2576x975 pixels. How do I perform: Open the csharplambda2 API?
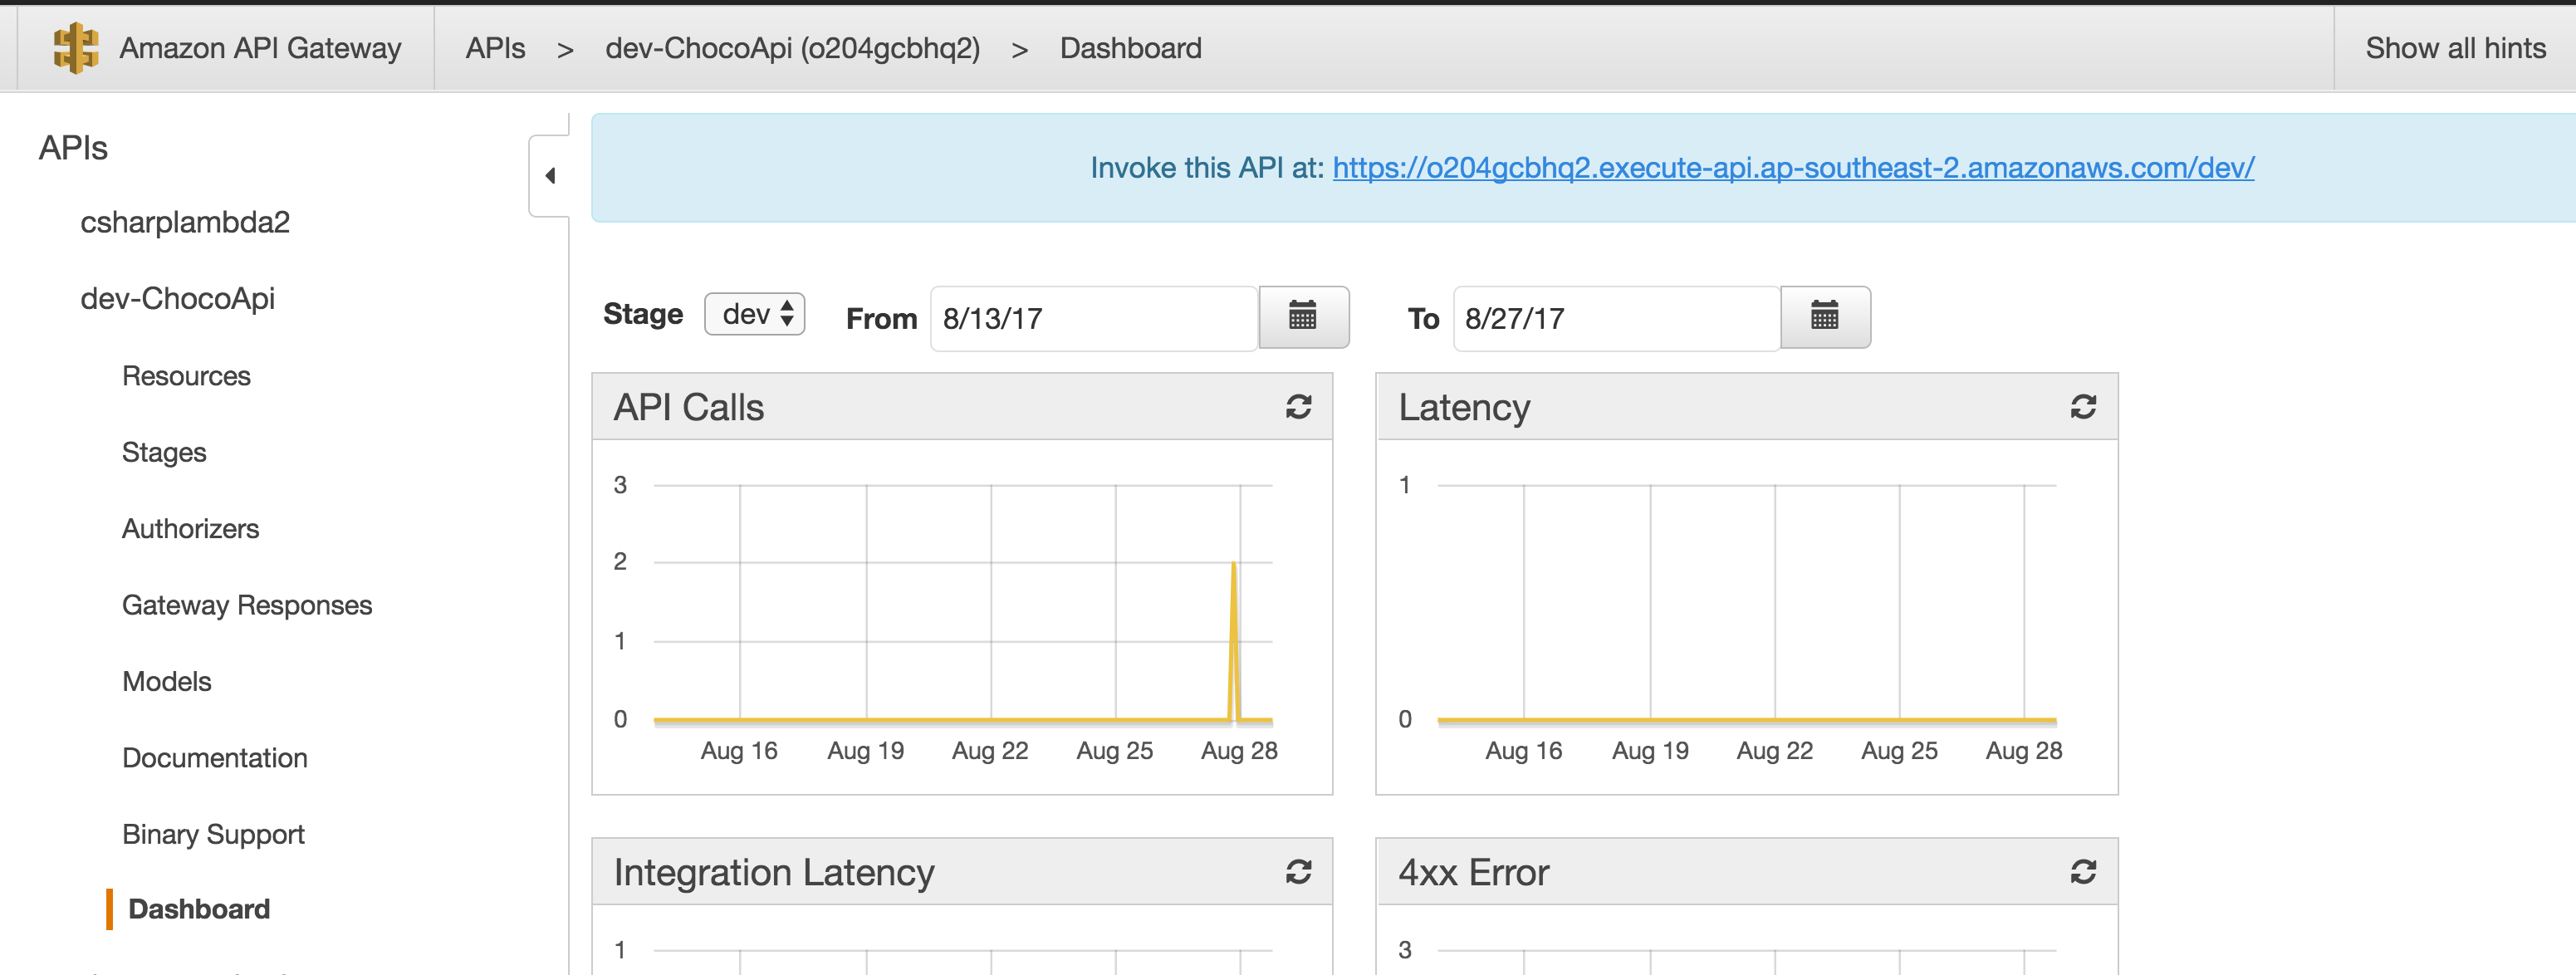(x=185, y=222)
